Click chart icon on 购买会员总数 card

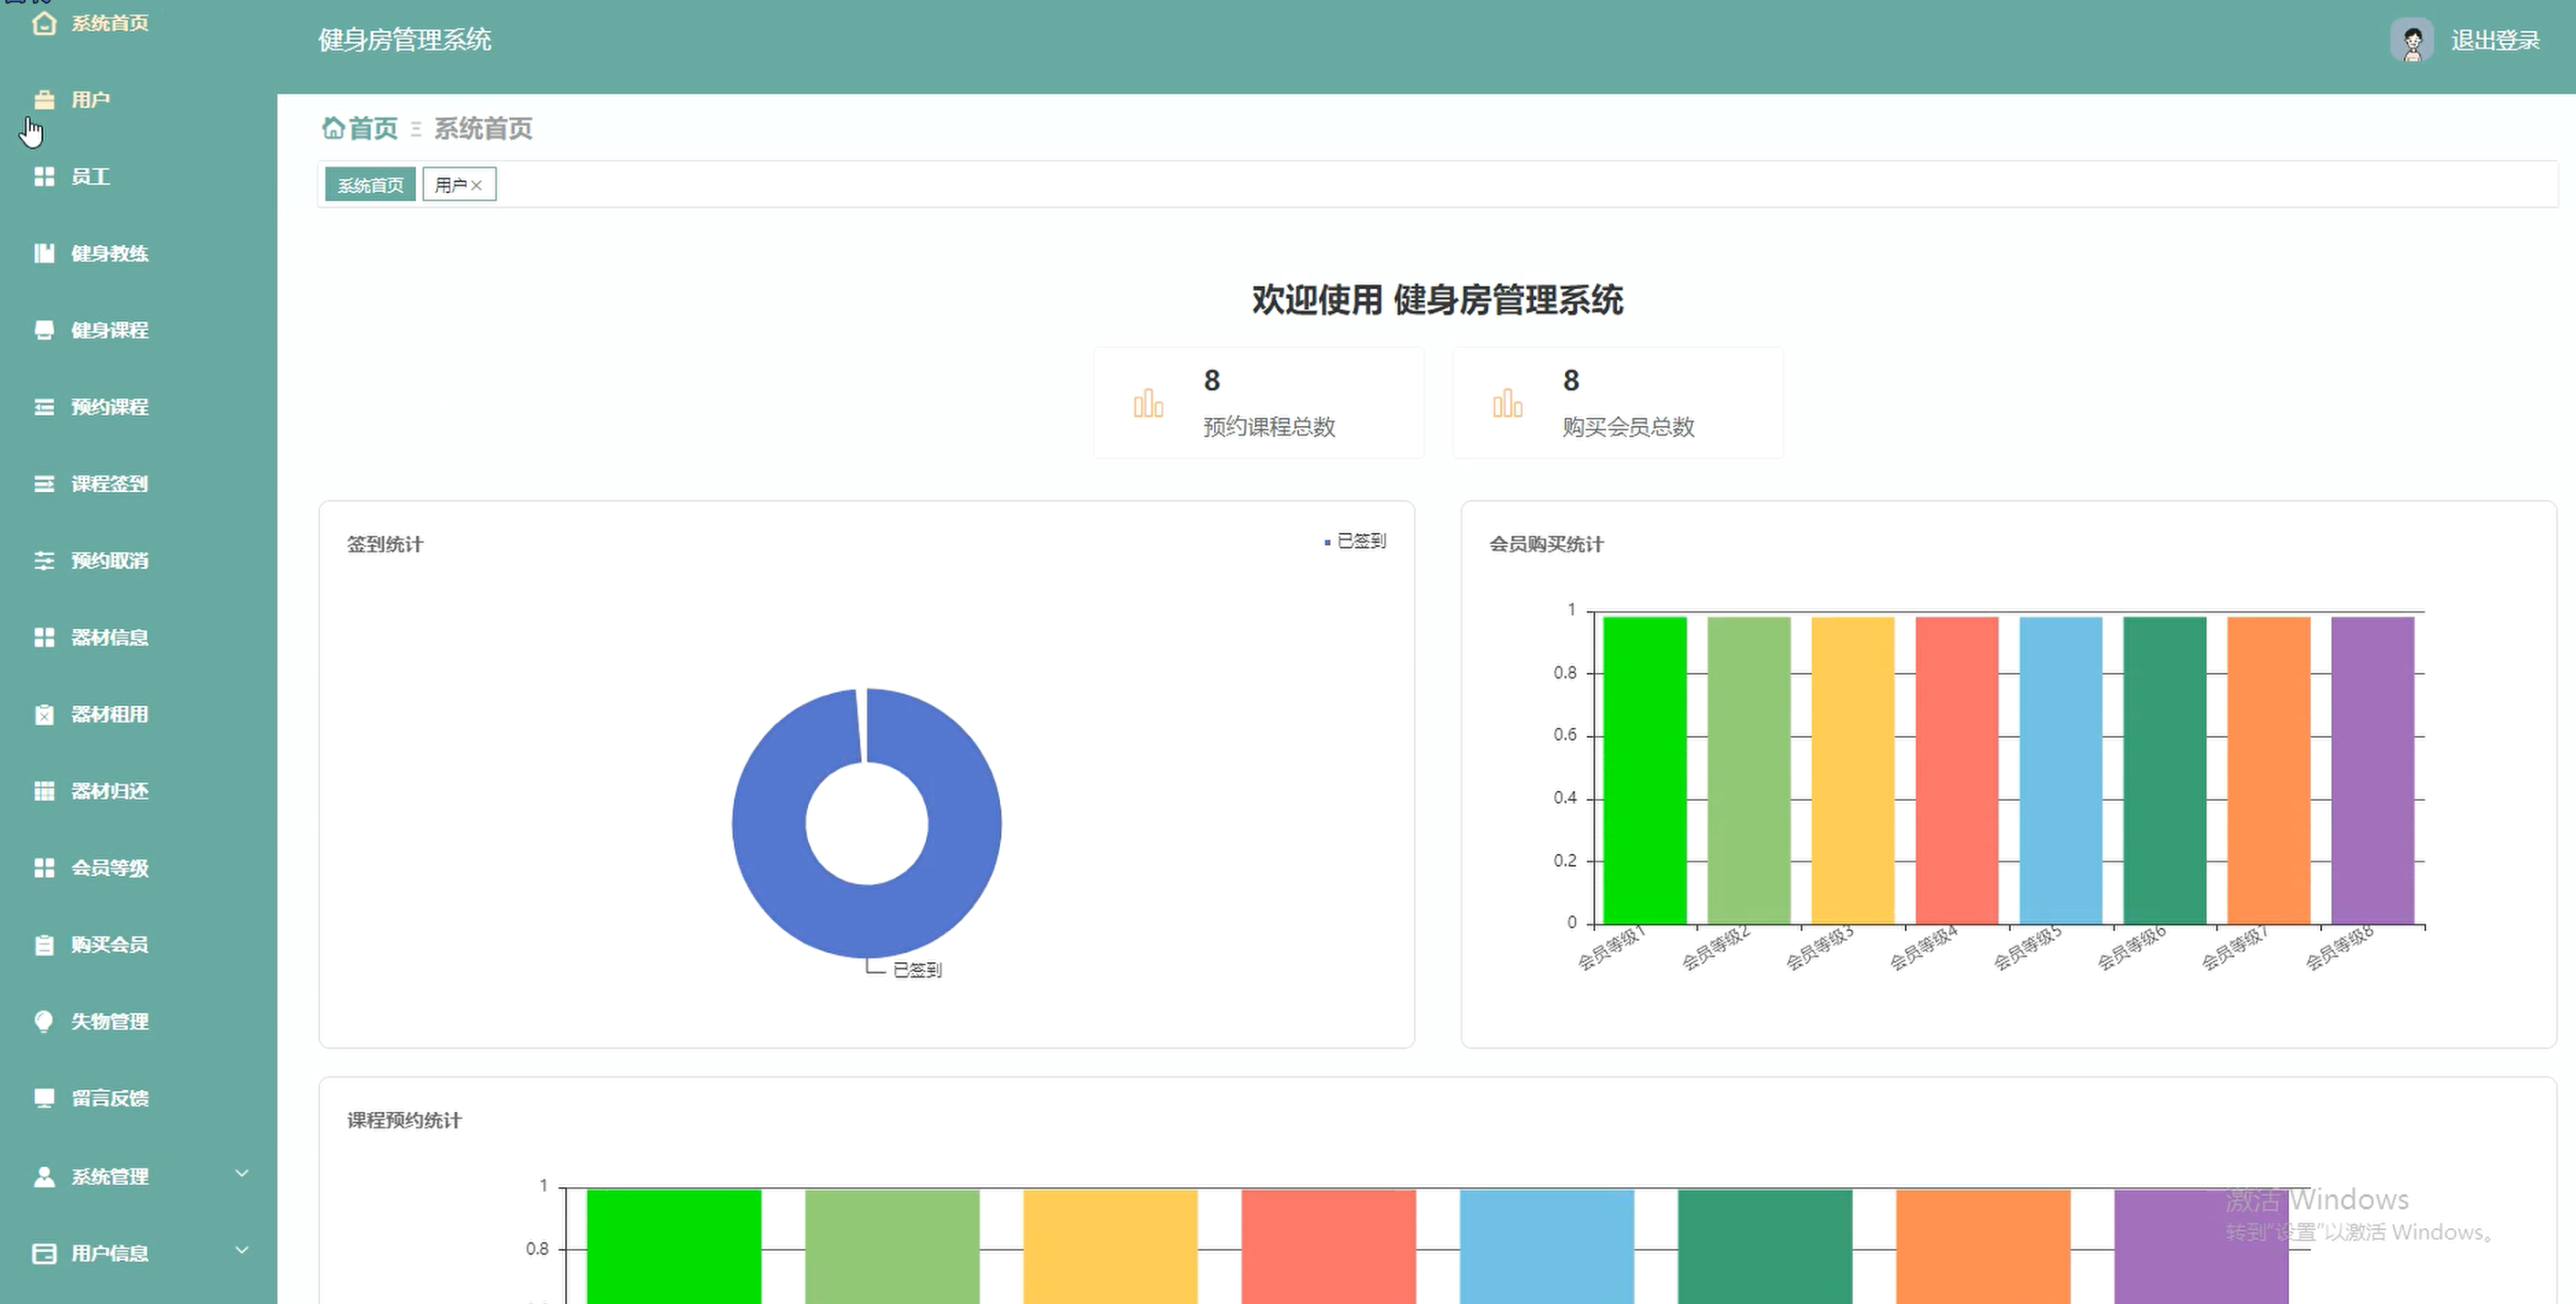1507,403
